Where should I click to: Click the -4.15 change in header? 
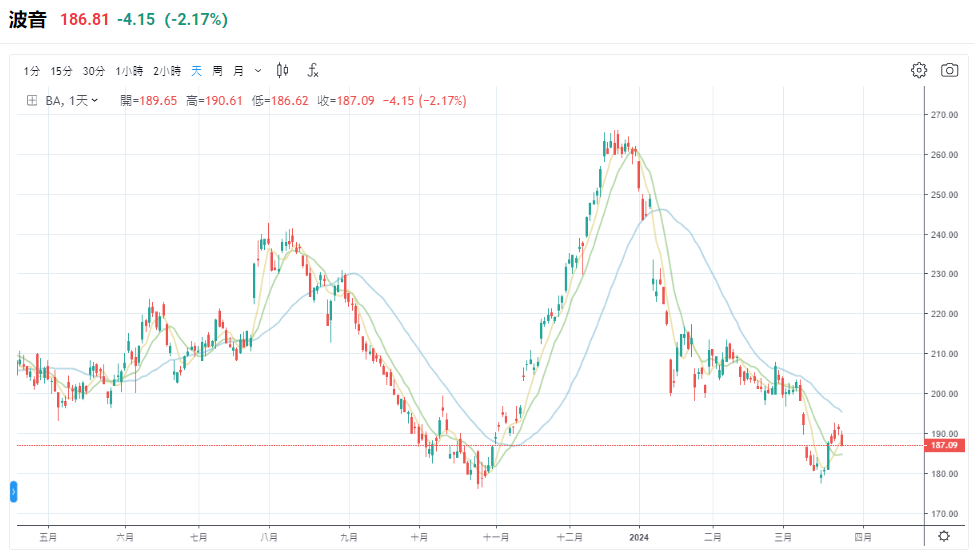[x=136, y=19]
